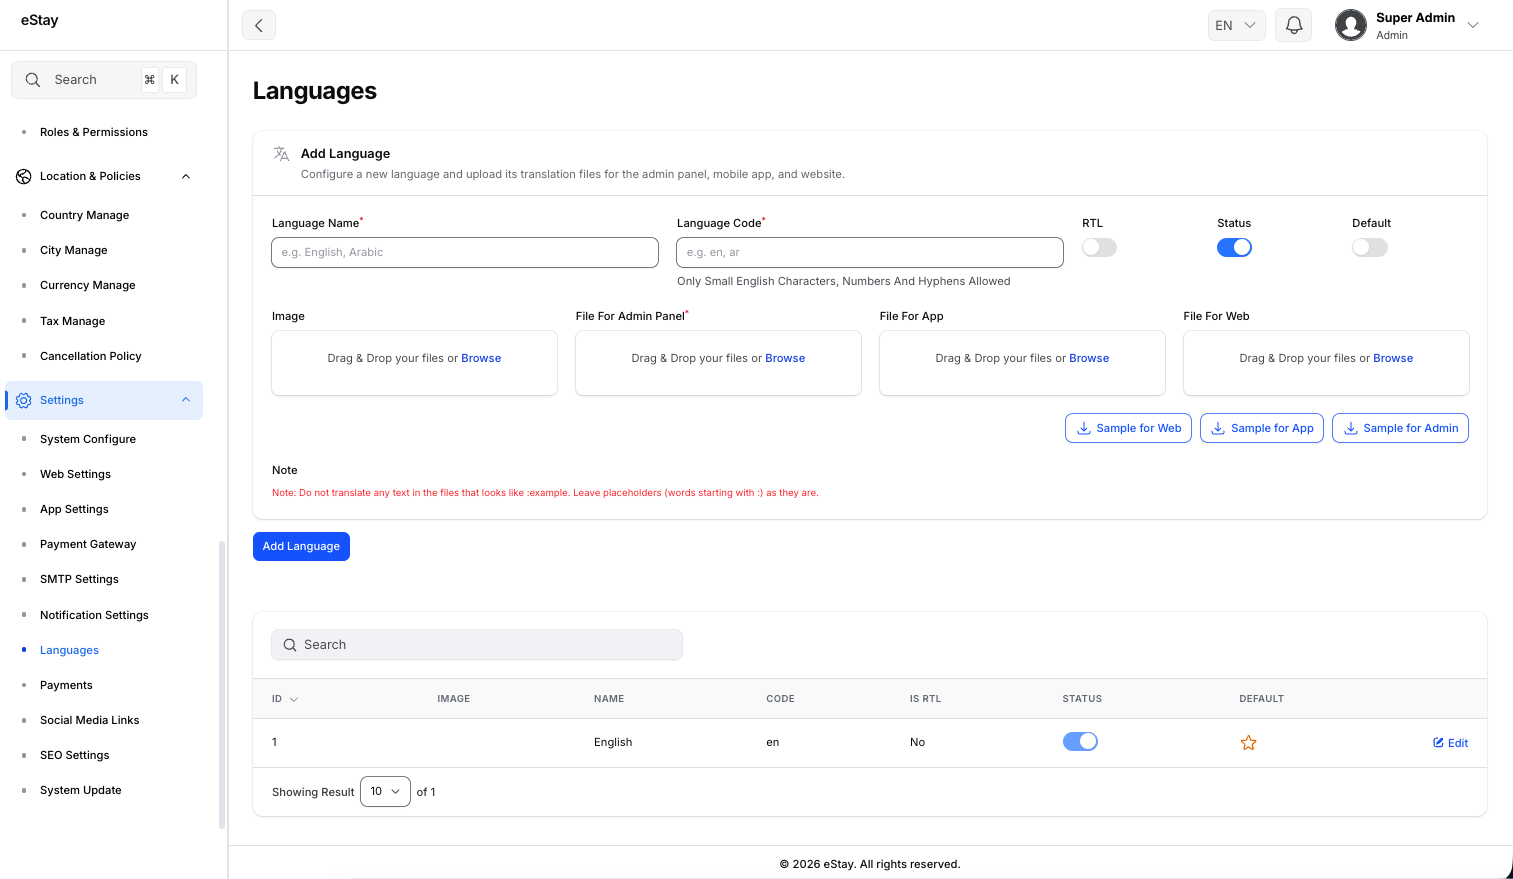Focus the Language Name input field
1513x879 pixels.
[x=465, y=252]
